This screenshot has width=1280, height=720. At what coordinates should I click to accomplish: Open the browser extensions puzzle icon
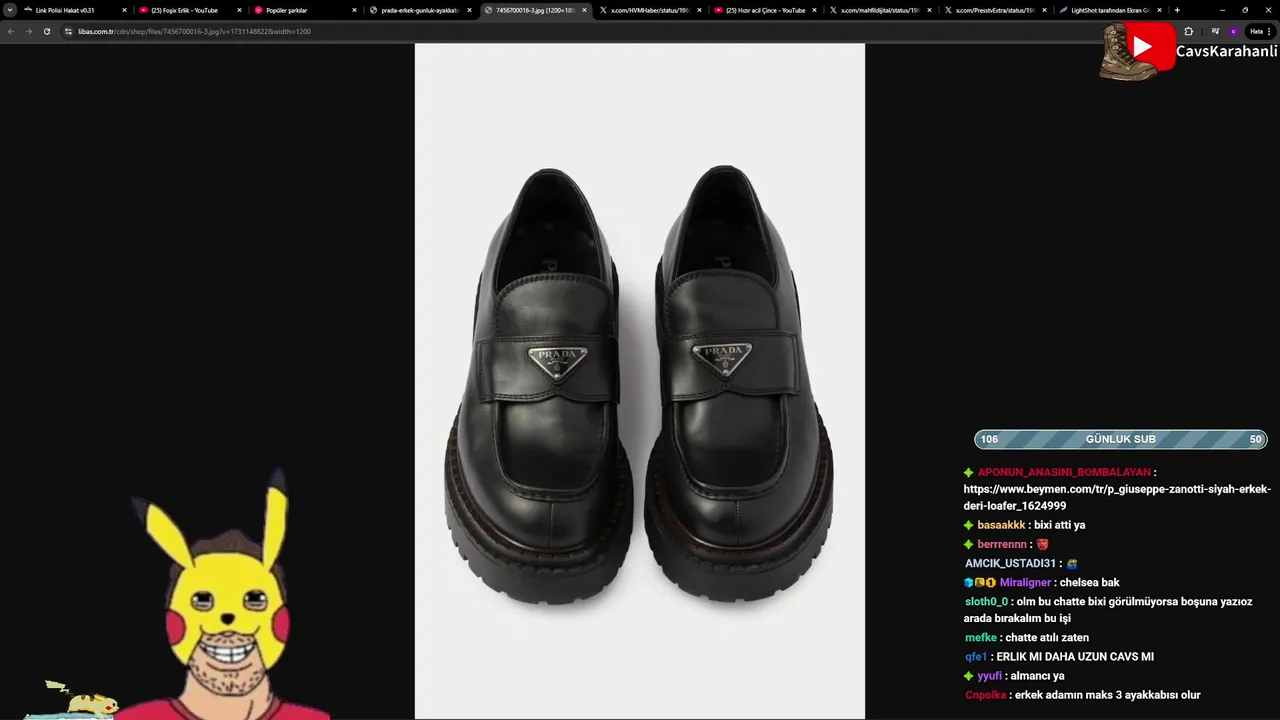1189,31
